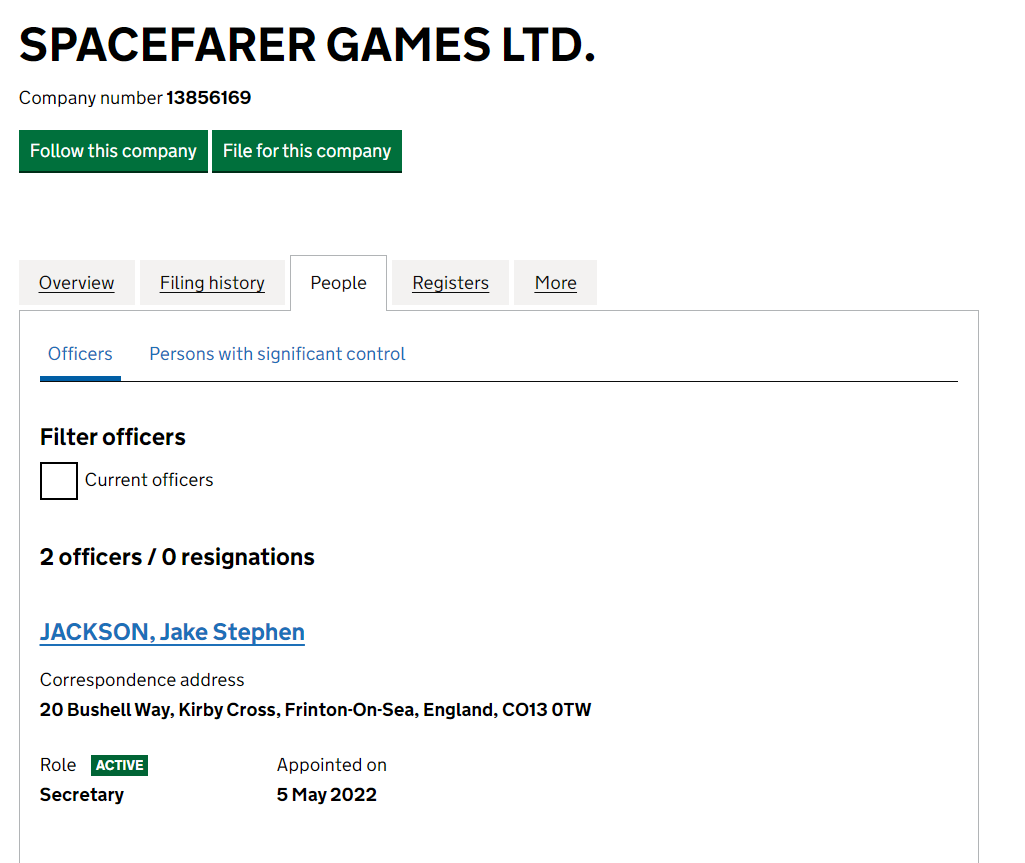
Task: Click File for this company button
Action: pos(307,151)
